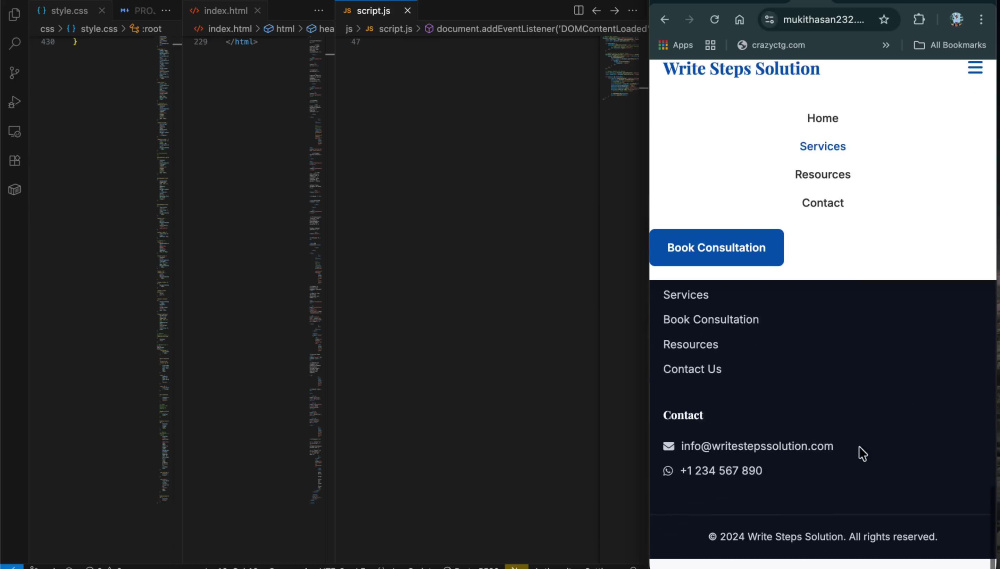
Task: Click the style.css breadcrumb segment
Action: click(x=92, y=29)
